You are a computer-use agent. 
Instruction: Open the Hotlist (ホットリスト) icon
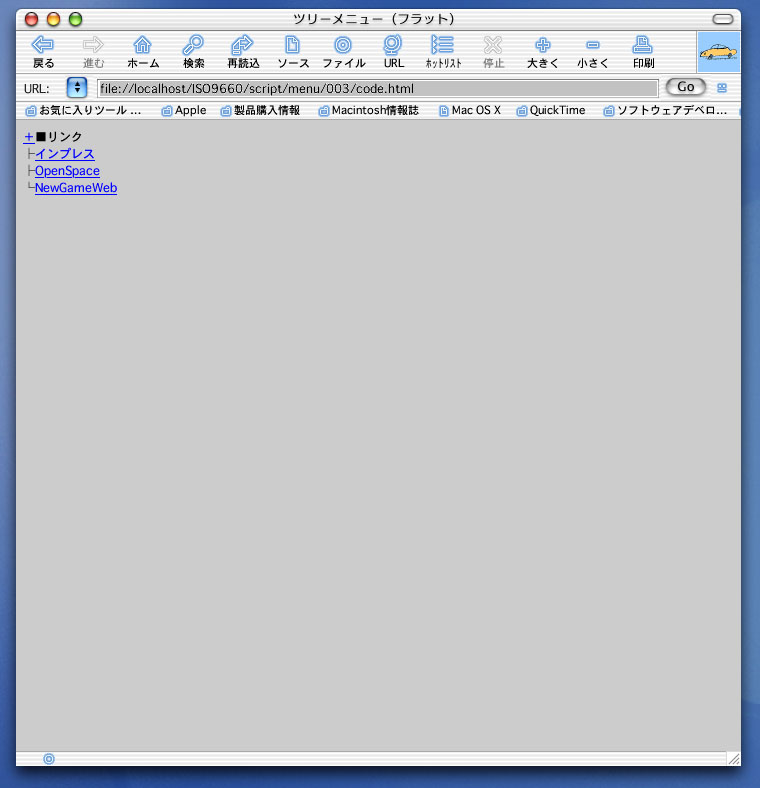click(442, 45)
